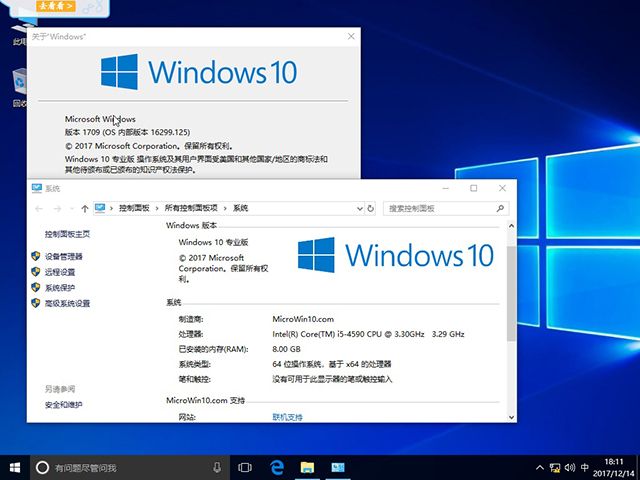Select the 版本 1709 version line
Image resolution: width=640 pixels, height=480 pixels.
click(x=127, y=132)
